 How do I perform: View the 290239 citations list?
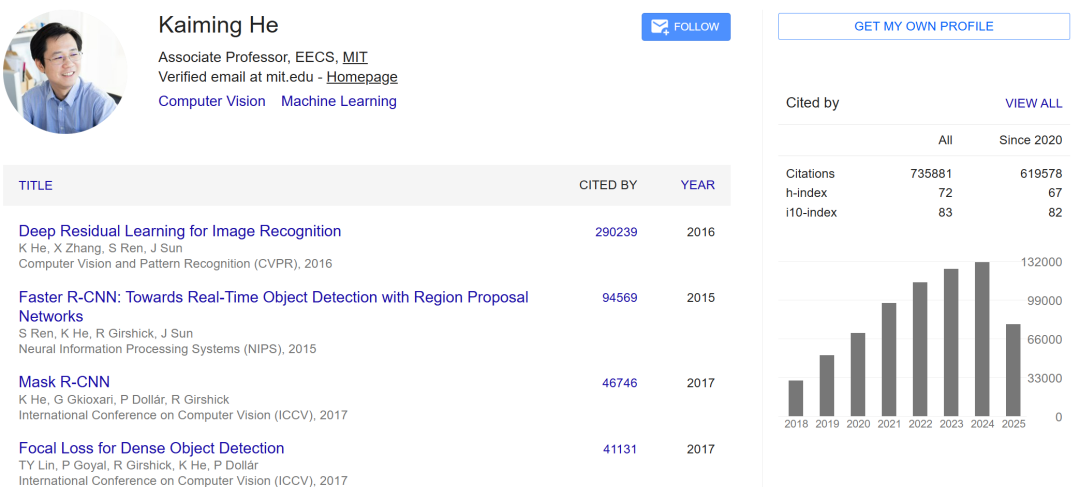(x=616, y=232)
